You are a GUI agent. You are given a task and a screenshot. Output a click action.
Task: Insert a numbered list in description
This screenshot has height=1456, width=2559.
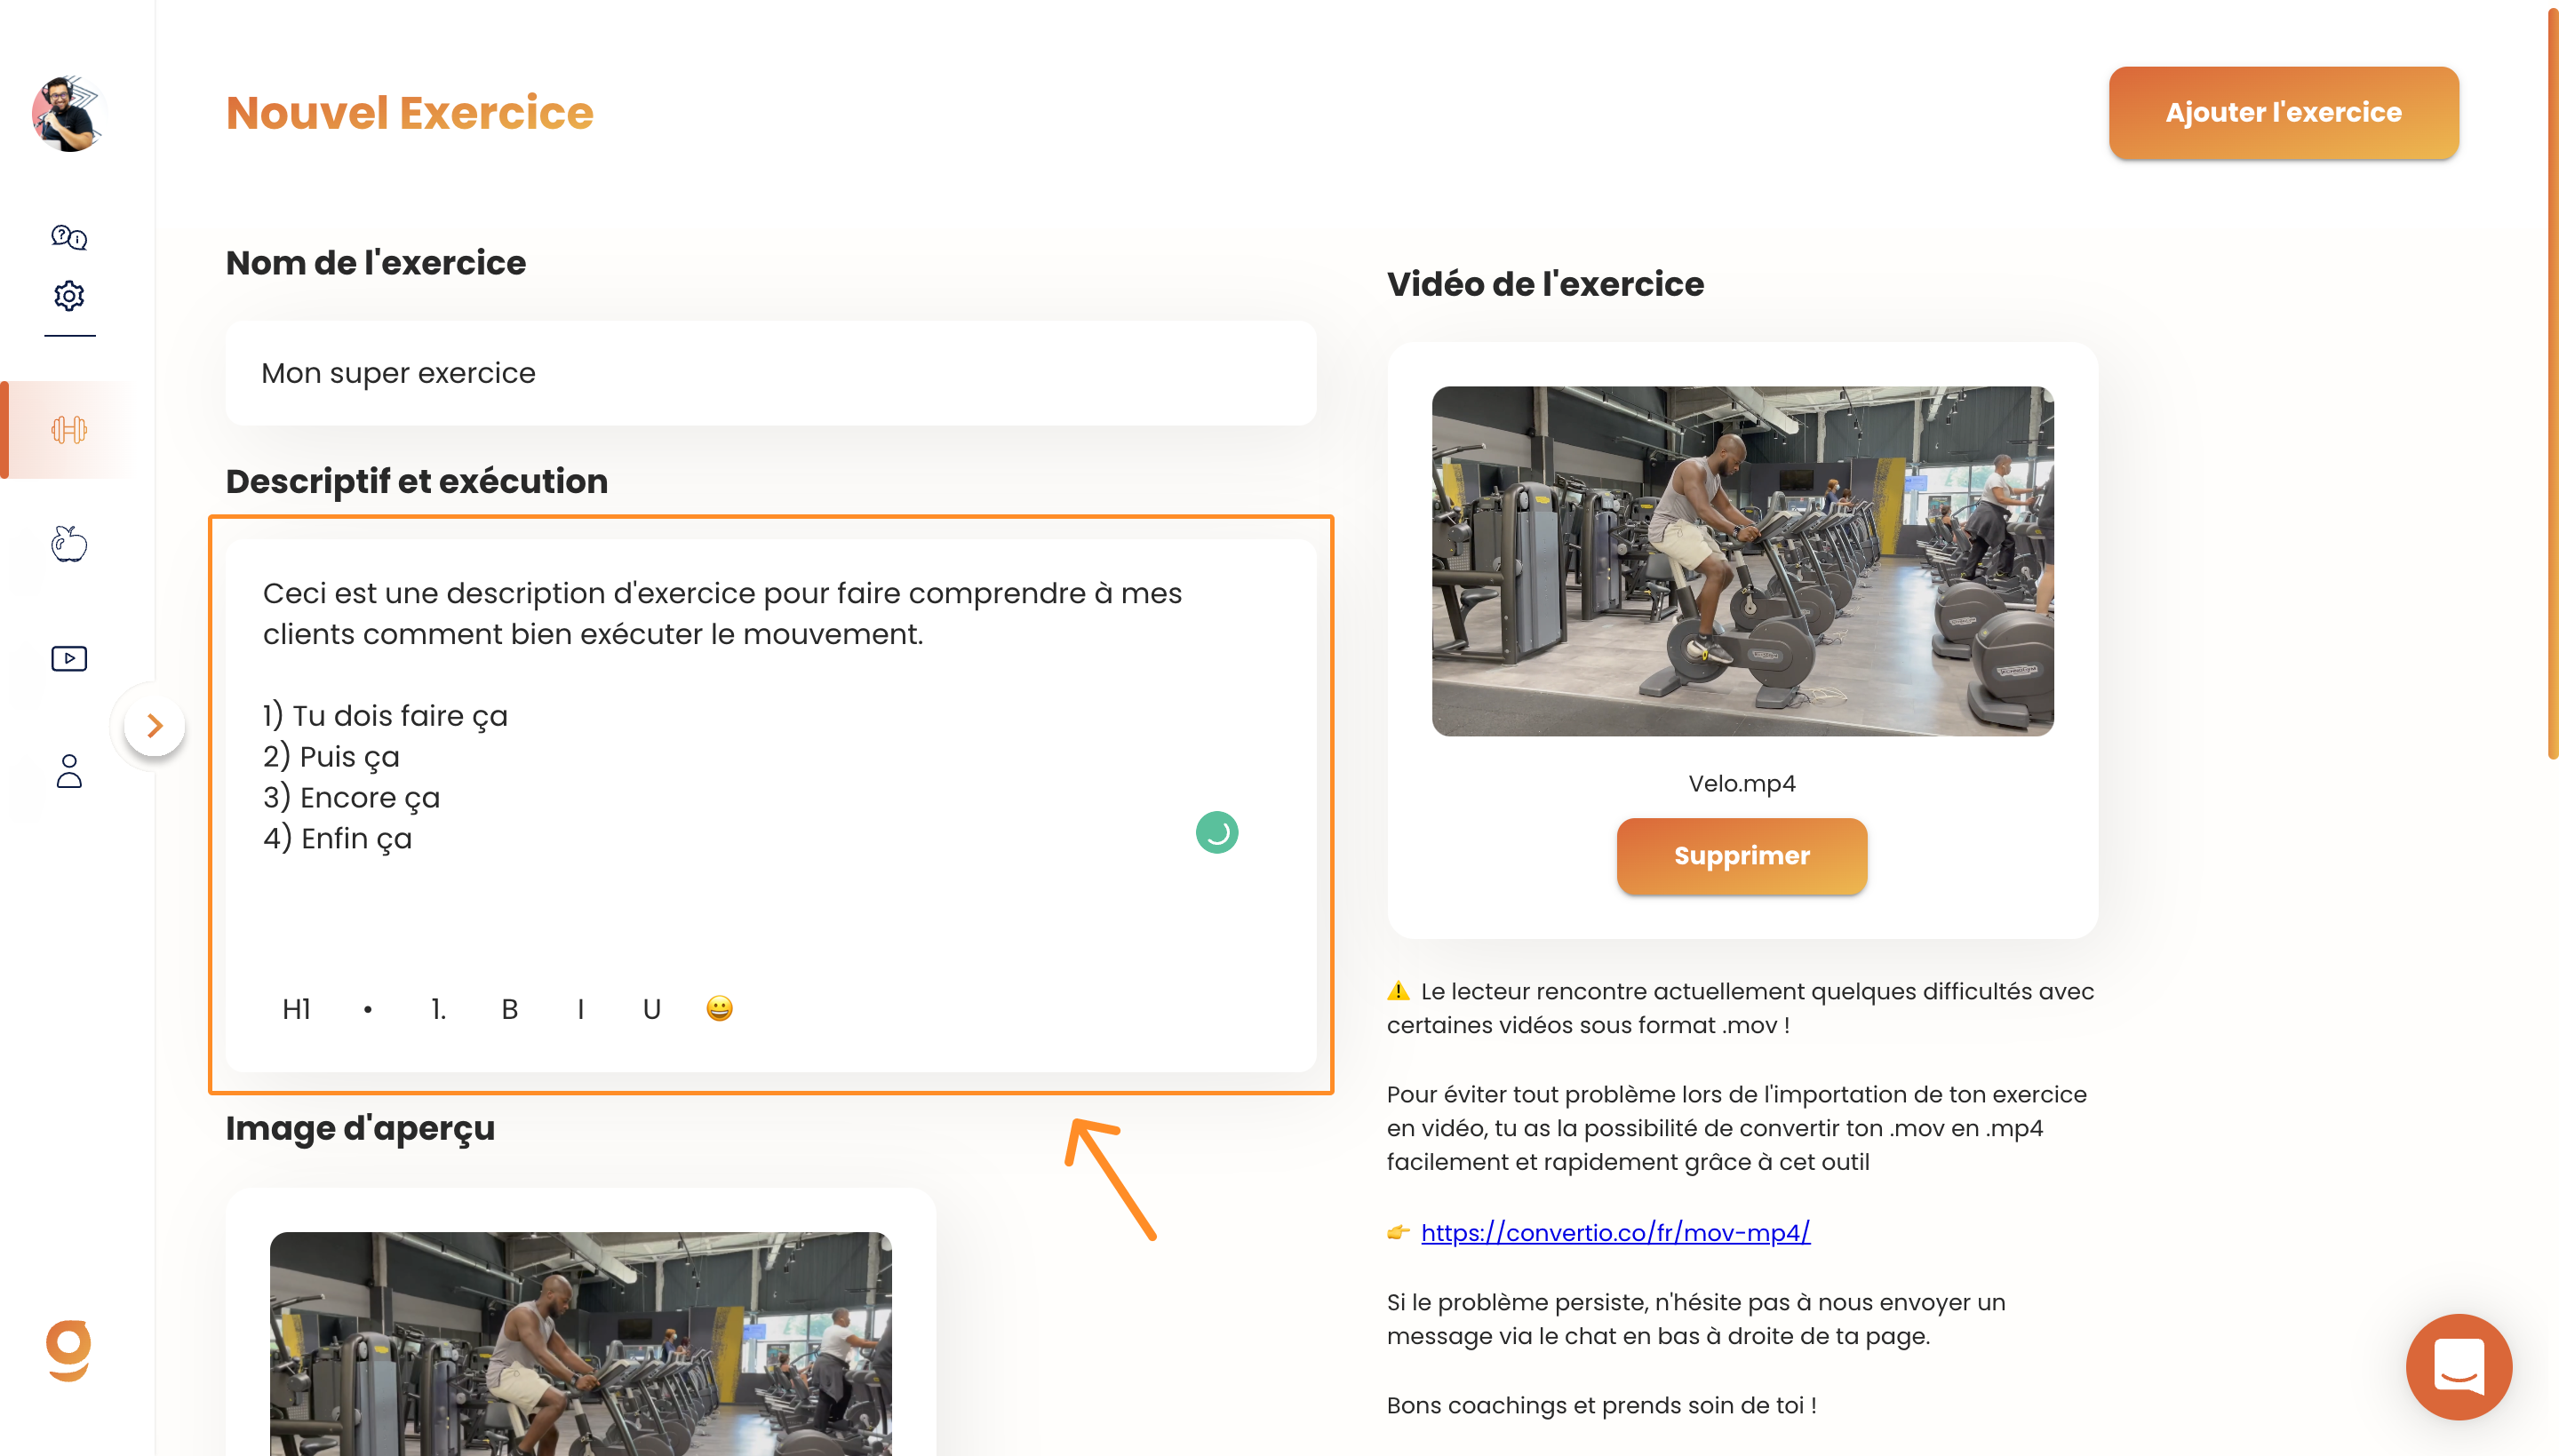tap(438, 1009)
